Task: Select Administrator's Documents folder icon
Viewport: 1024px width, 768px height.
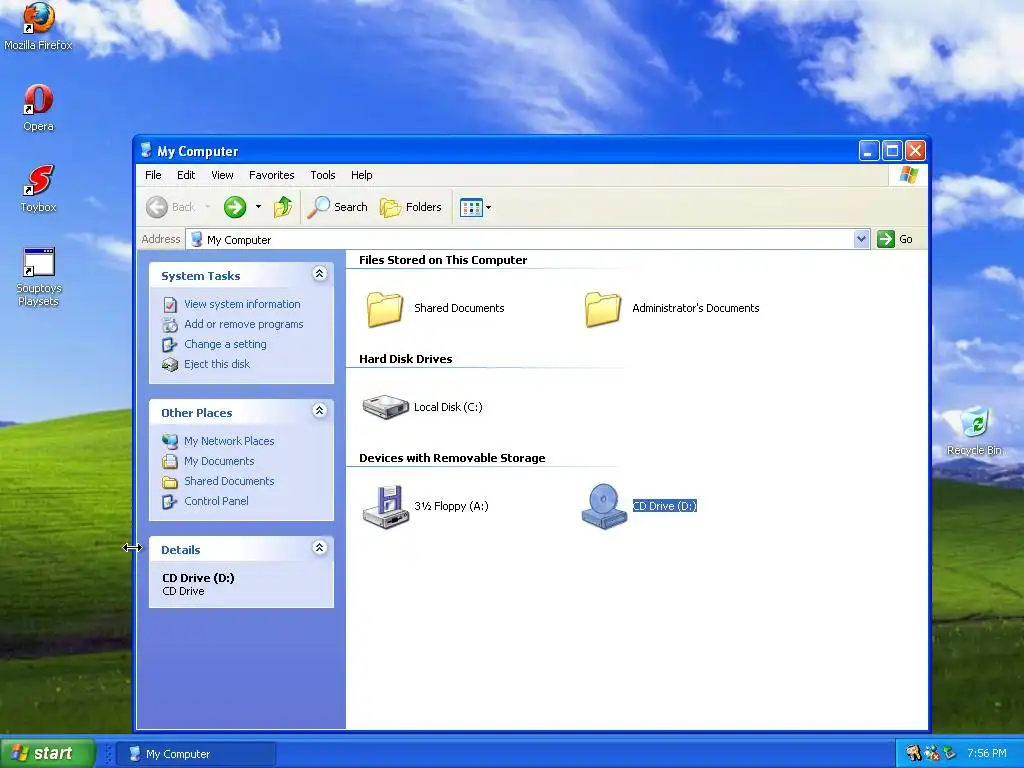Action: click(603, 309)
